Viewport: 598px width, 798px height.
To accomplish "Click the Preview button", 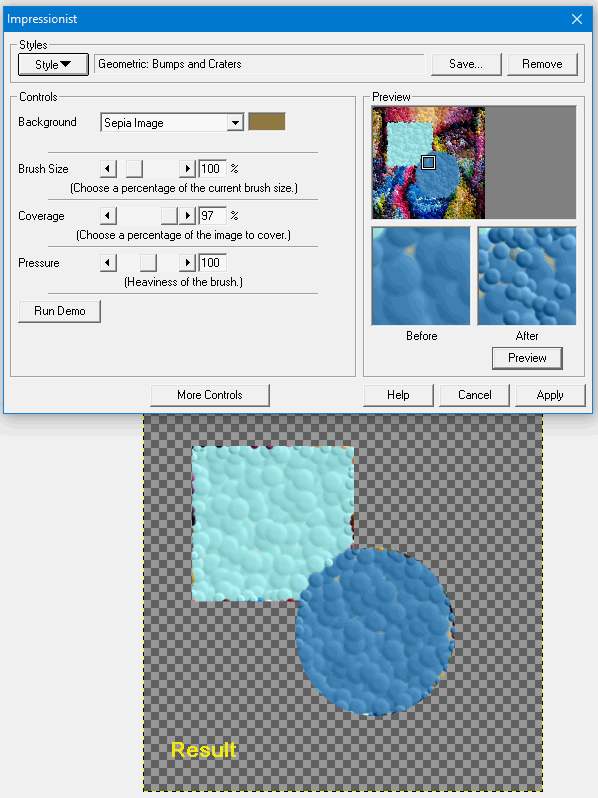I will (527, 358).
